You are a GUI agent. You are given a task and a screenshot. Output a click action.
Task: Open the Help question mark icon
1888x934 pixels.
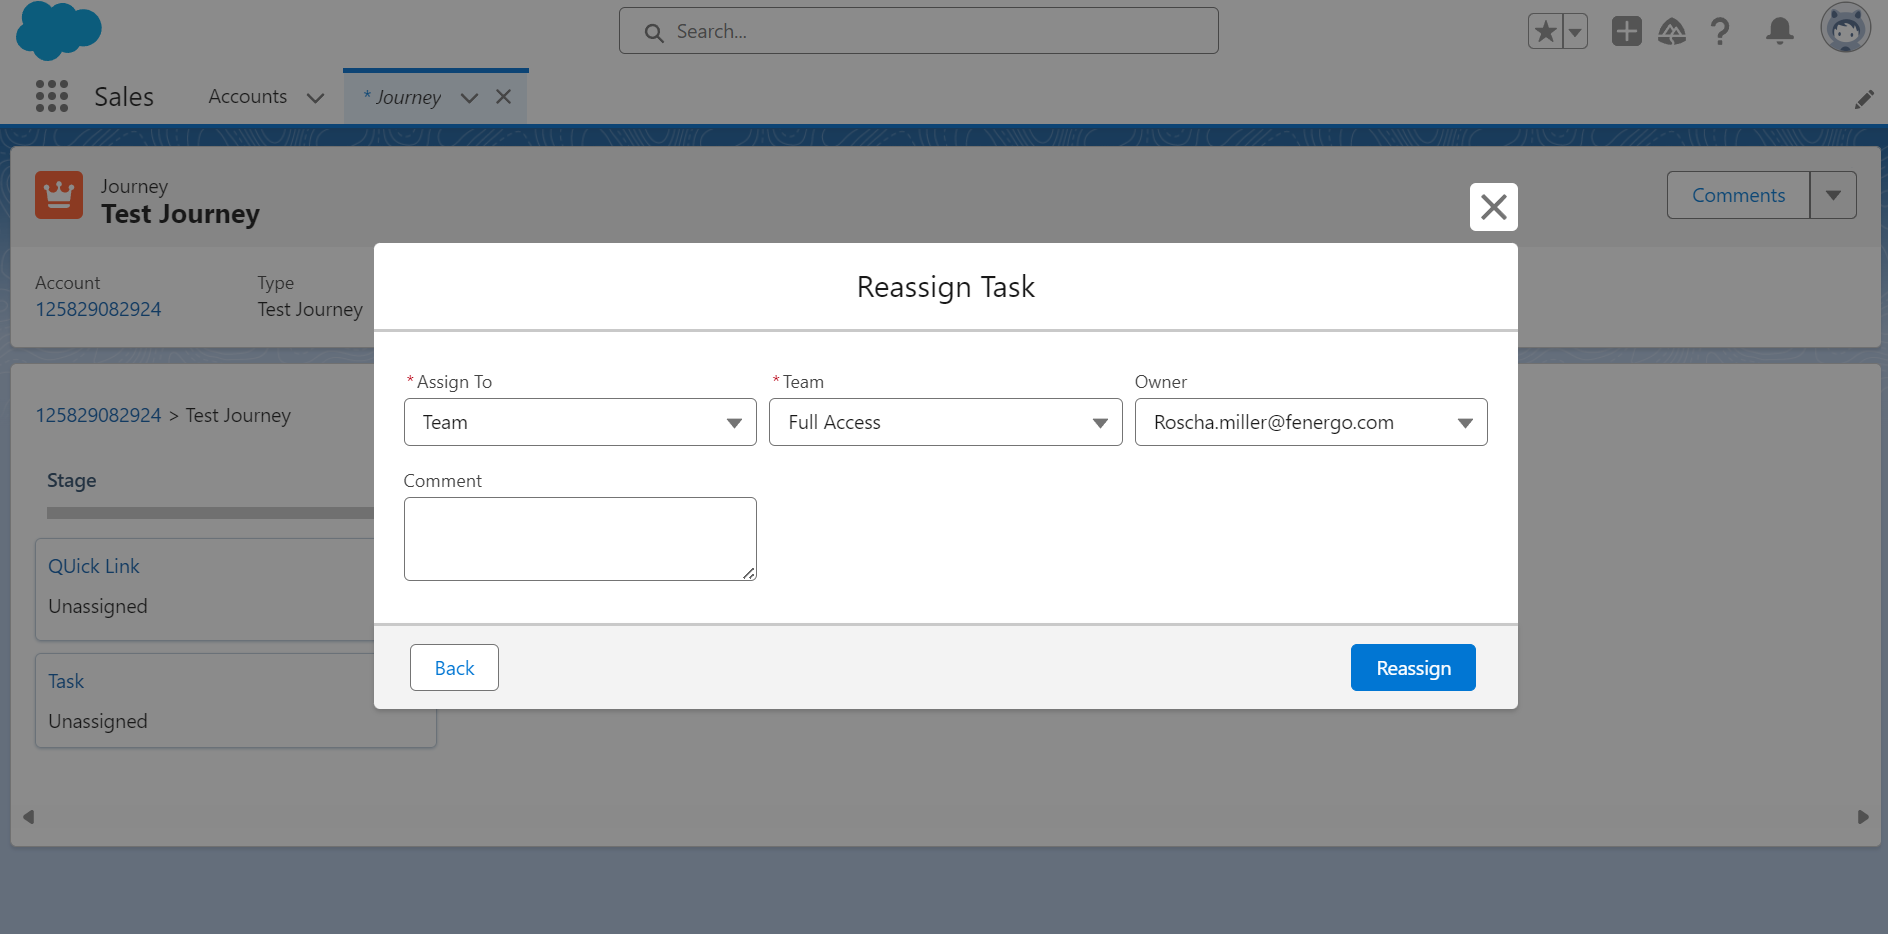(1720, 32)
